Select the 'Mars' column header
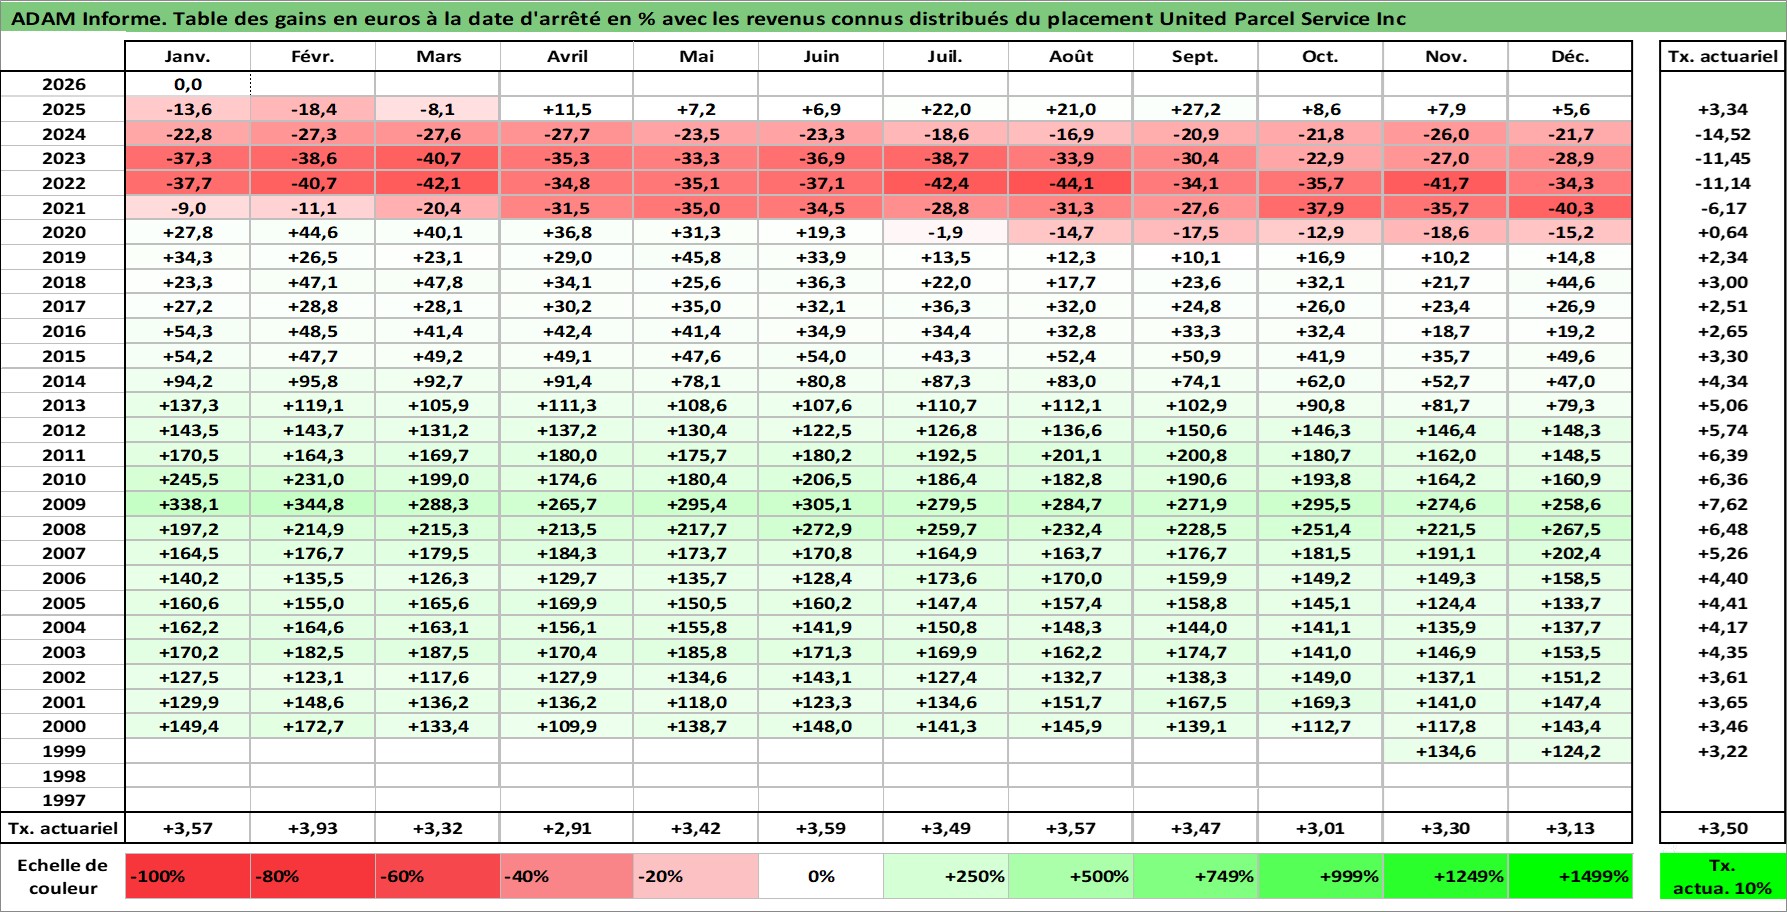The image size is (1787, 912). (x=438, y=56)
